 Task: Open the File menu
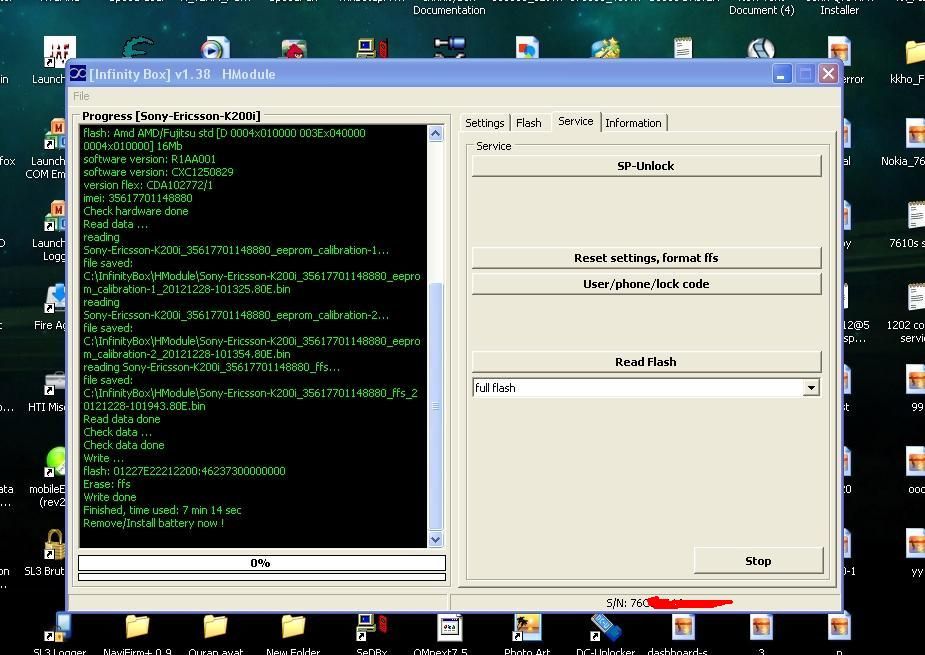[x=81, y=96]
